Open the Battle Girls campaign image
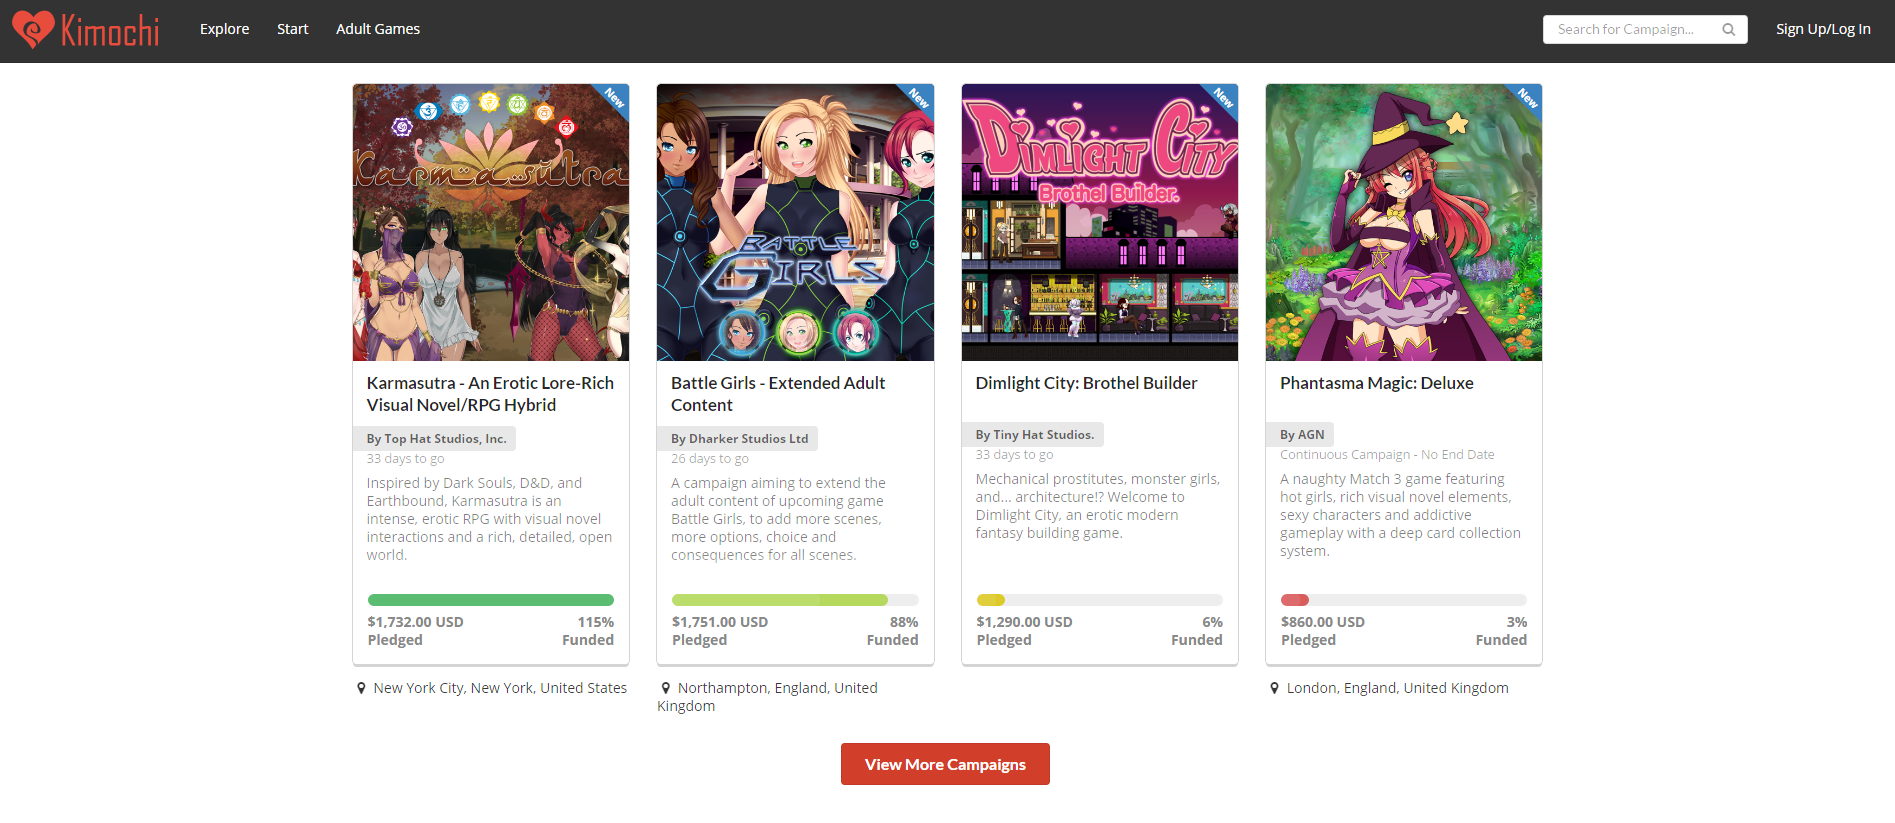 pos(795,222)
